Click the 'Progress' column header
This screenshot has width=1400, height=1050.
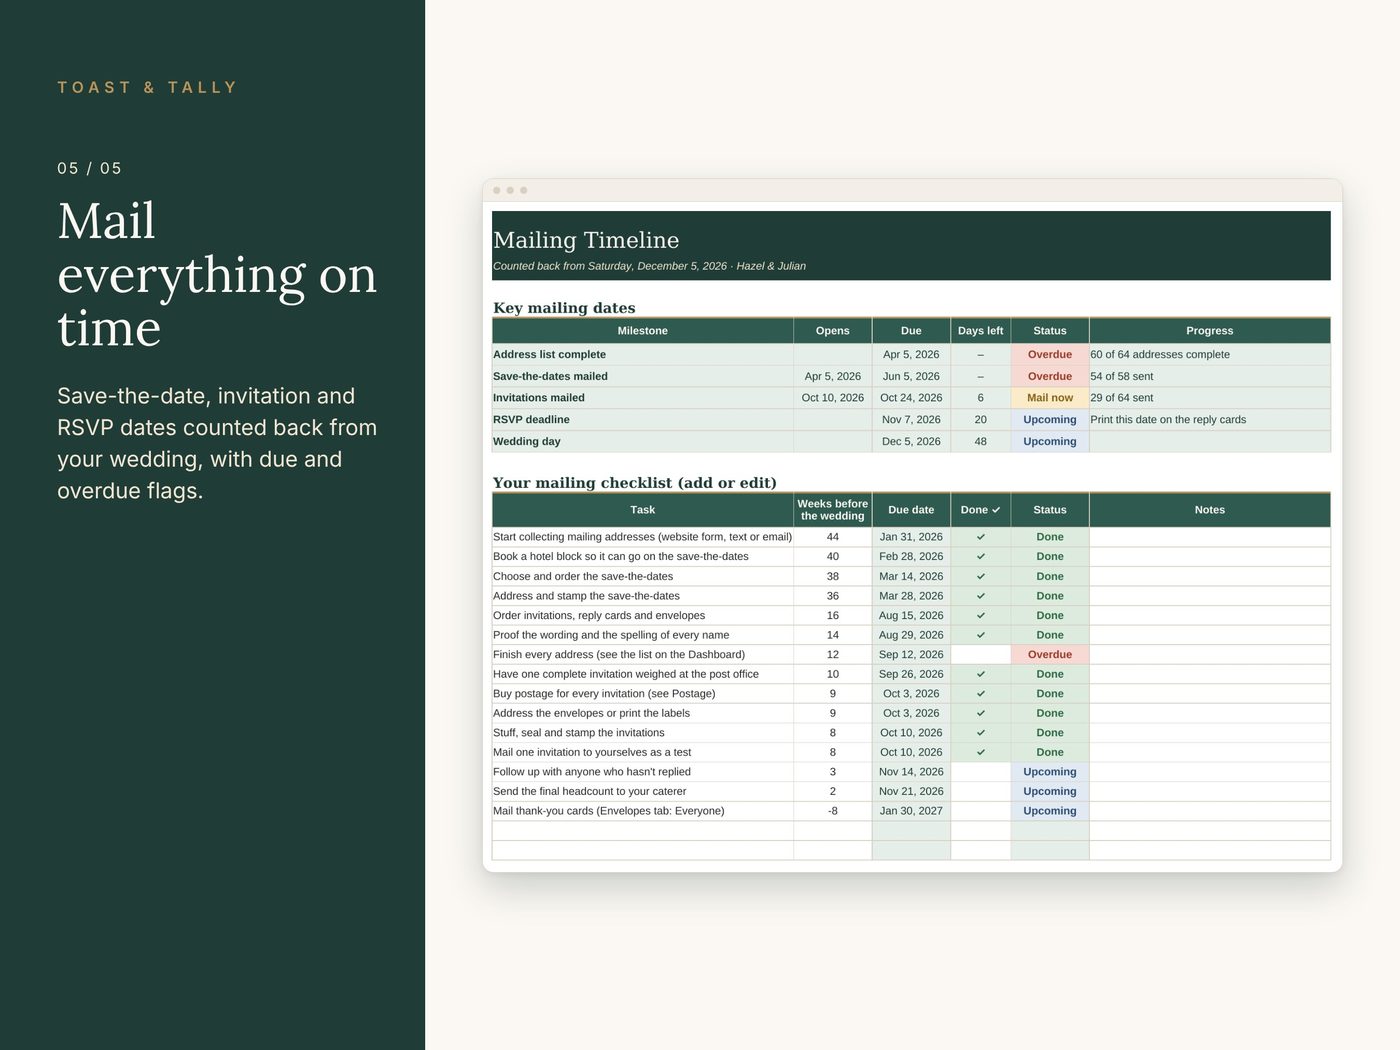[1210, 331]
